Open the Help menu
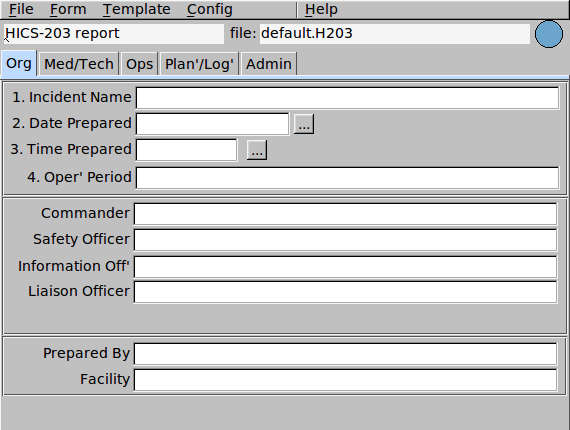This screenshot has width=570, height=430. pyautogui.click(x=321, y=9)
